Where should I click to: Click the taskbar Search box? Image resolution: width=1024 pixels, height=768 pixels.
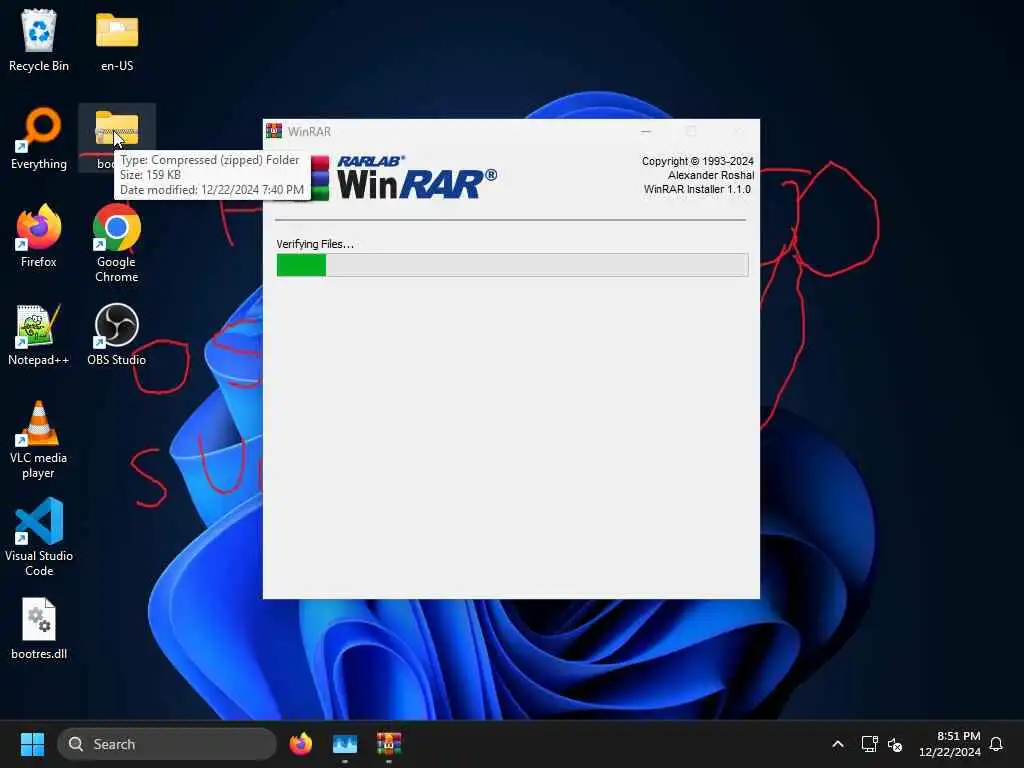[167, 744]
